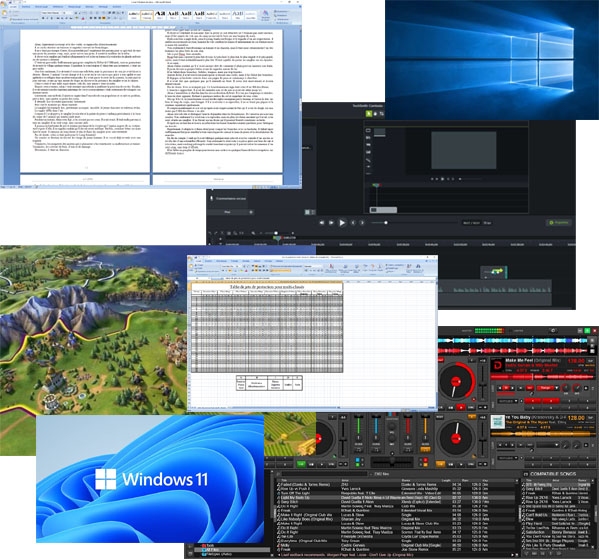The width and height of the screenshot is (599, 559).
Task: Open the red effect dropdown on top deck
Action: (547, 388)
